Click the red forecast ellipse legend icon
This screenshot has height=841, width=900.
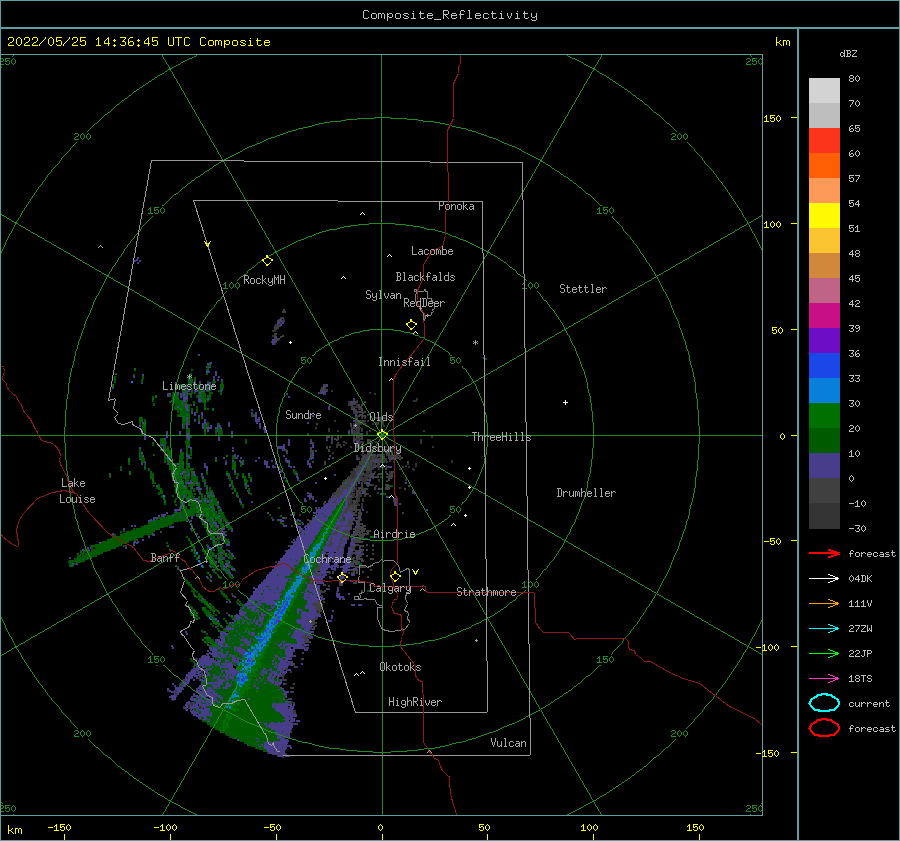(824, 728)
